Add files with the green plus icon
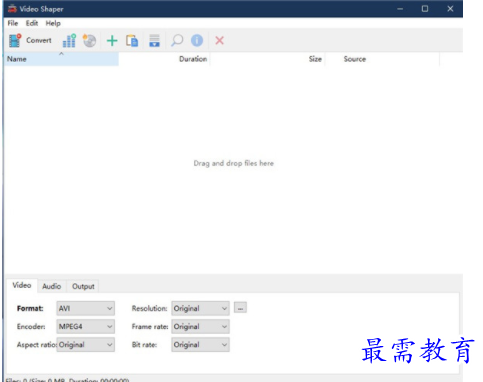 click(x=112, y=41)
